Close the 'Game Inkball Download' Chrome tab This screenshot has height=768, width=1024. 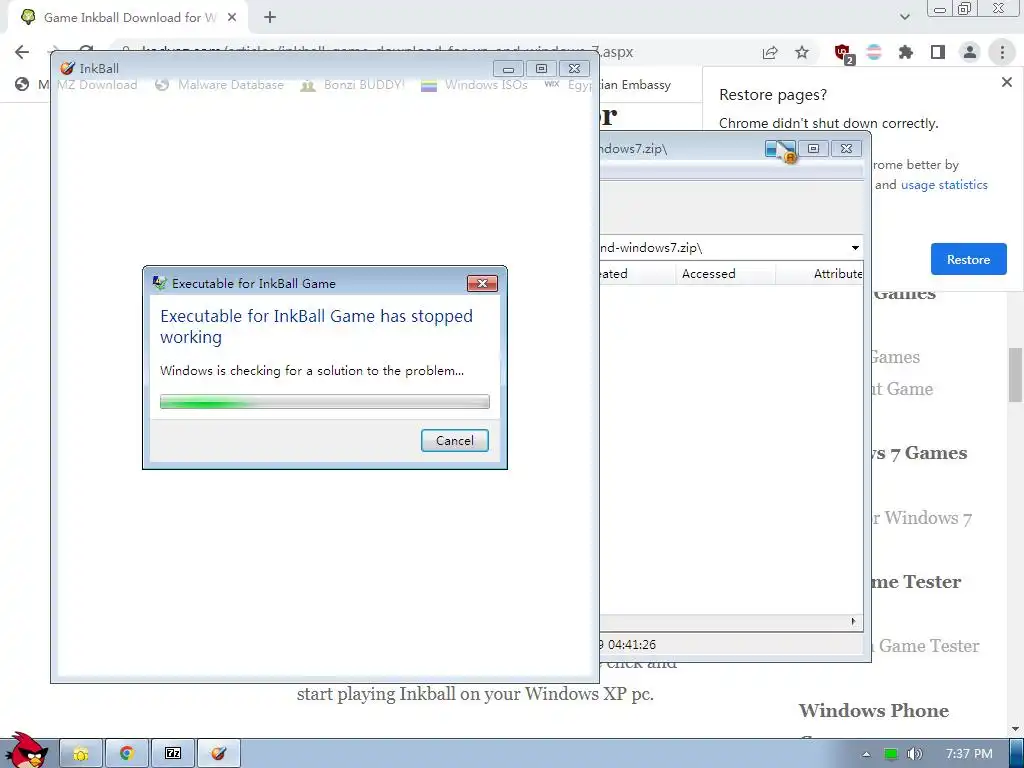pos(232,18)
